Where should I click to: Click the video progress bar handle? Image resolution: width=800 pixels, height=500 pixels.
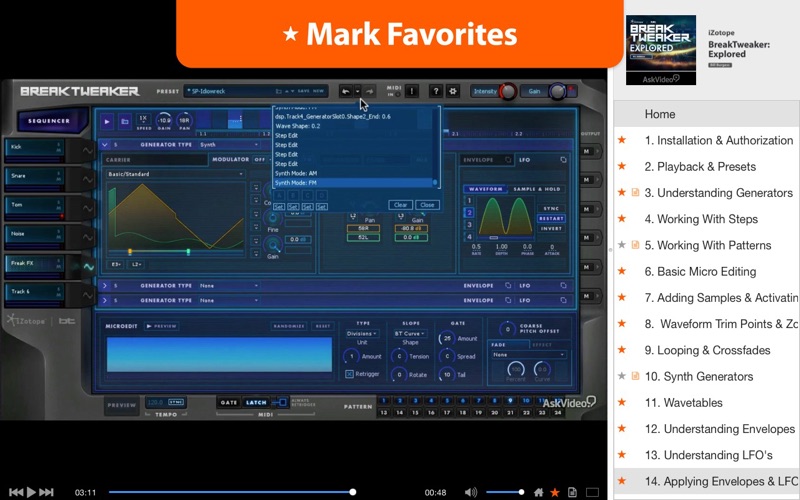click(x=353, y=492)
